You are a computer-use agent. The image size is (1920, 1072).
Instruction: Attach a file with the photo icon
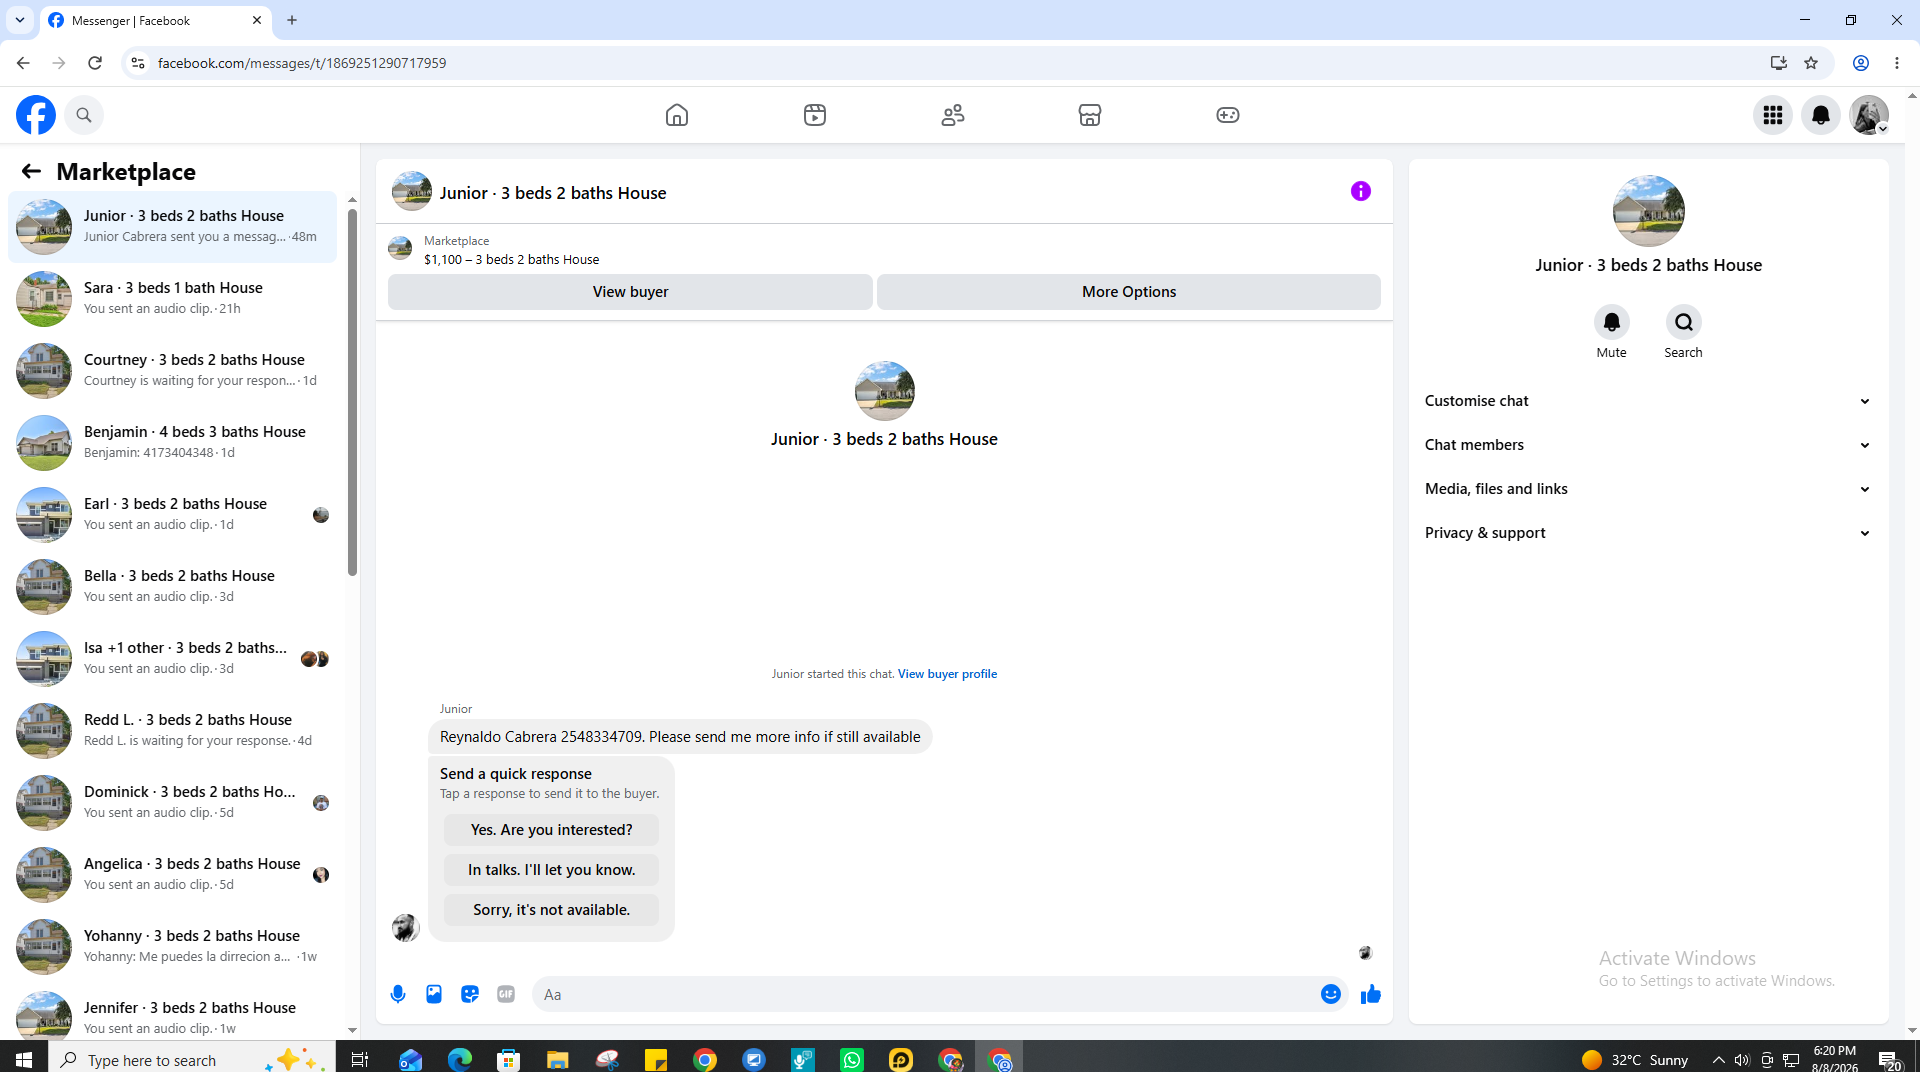pos(434,994)
